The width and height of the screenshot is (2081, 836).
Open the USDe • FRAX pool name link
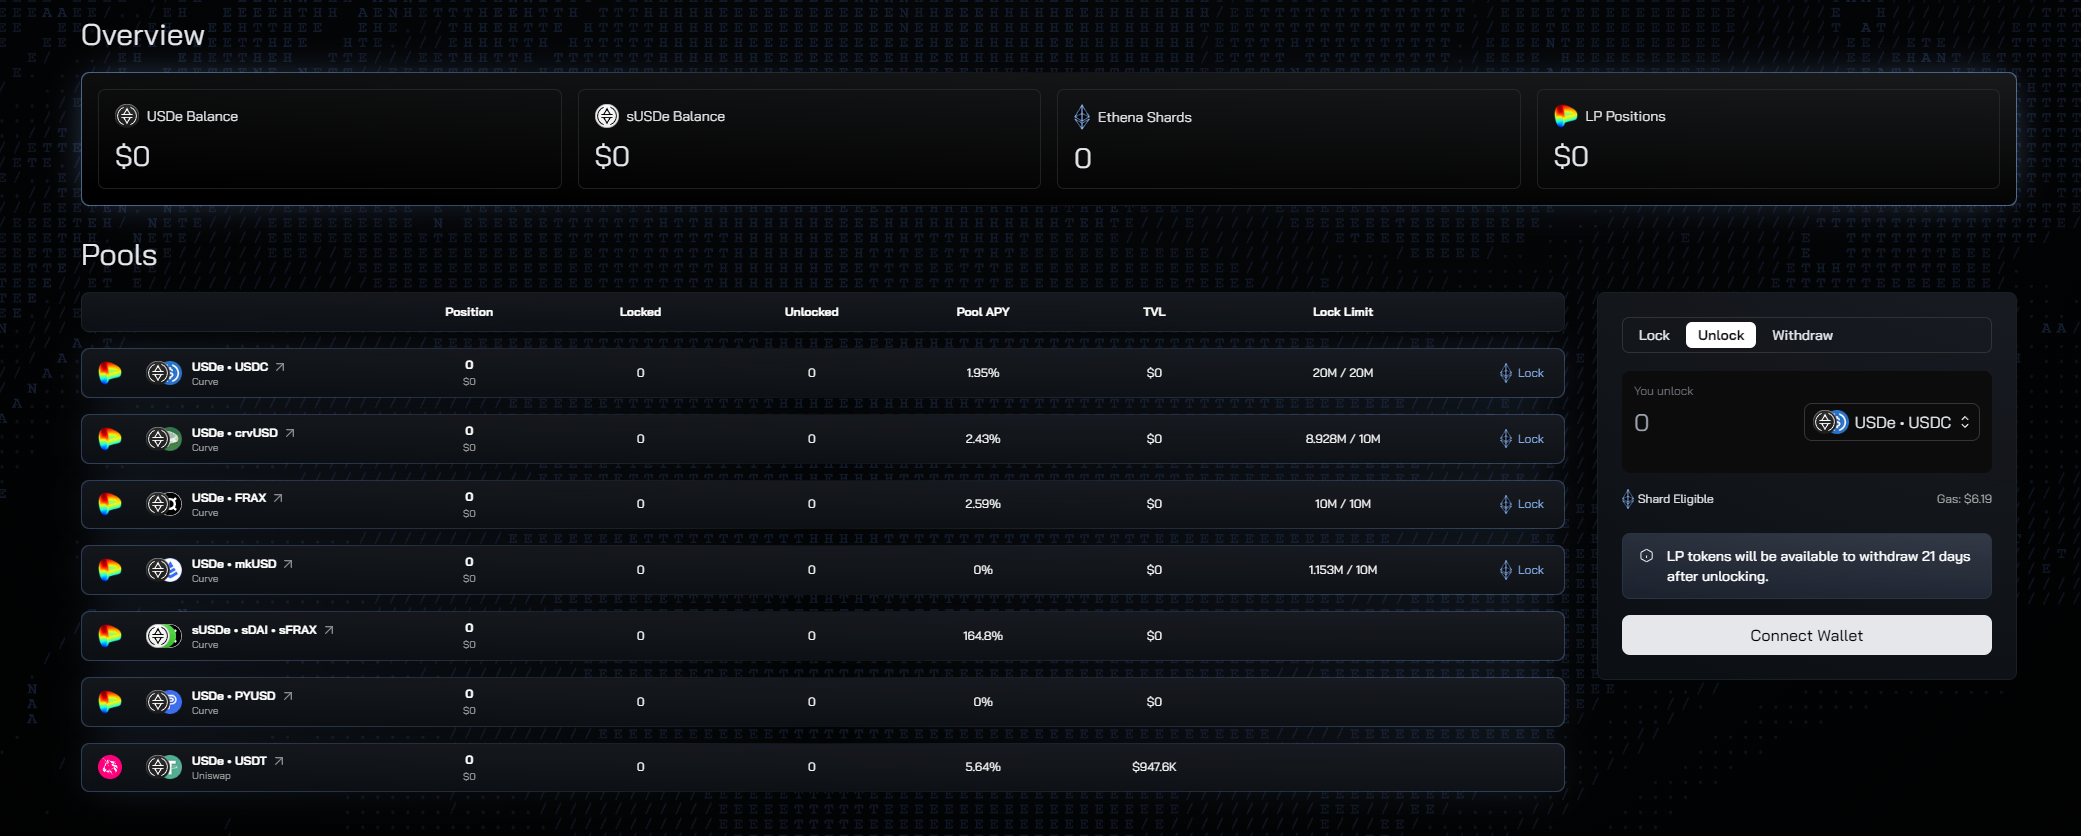pyautogui.click(x=229, y=498)
